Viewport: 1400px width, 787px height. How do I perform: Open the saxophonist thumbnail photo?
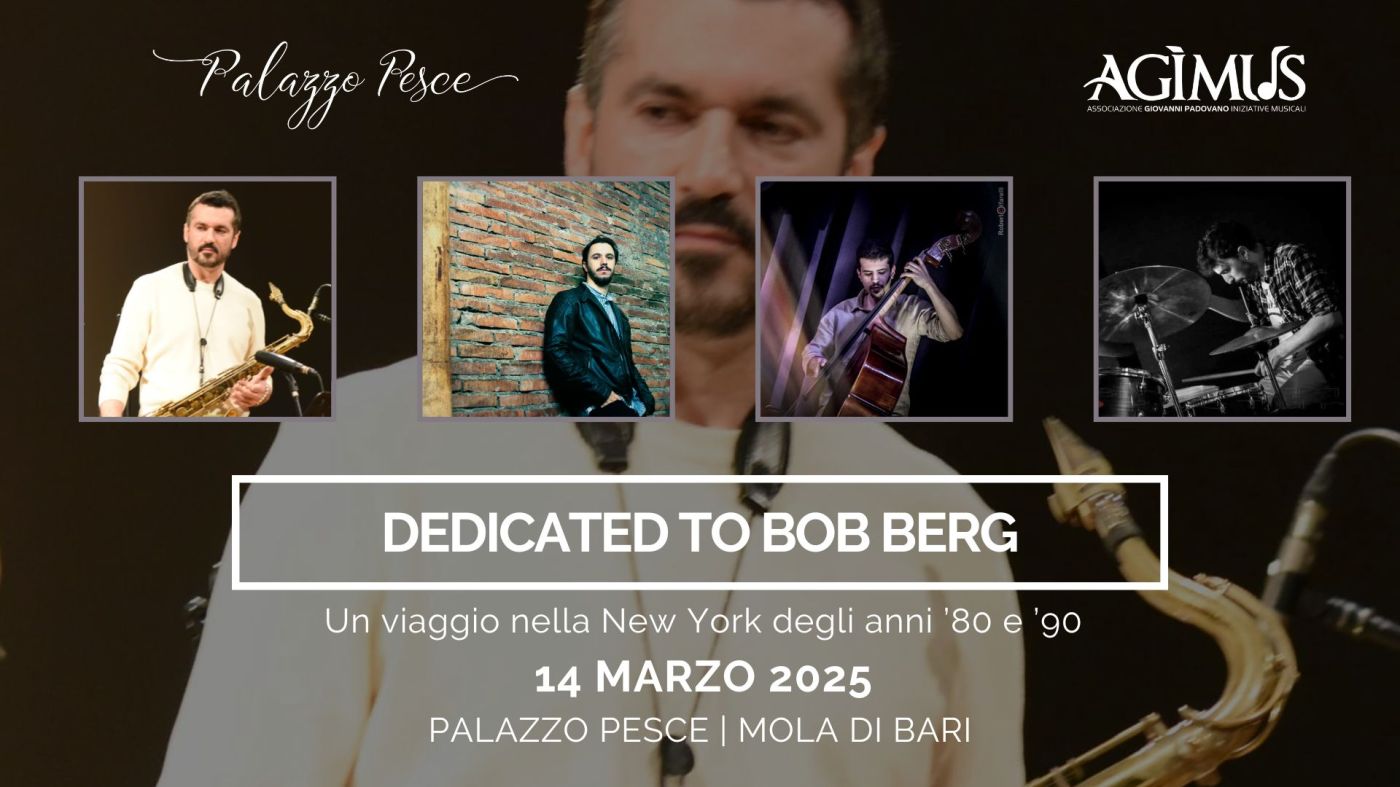click(207, 298)
